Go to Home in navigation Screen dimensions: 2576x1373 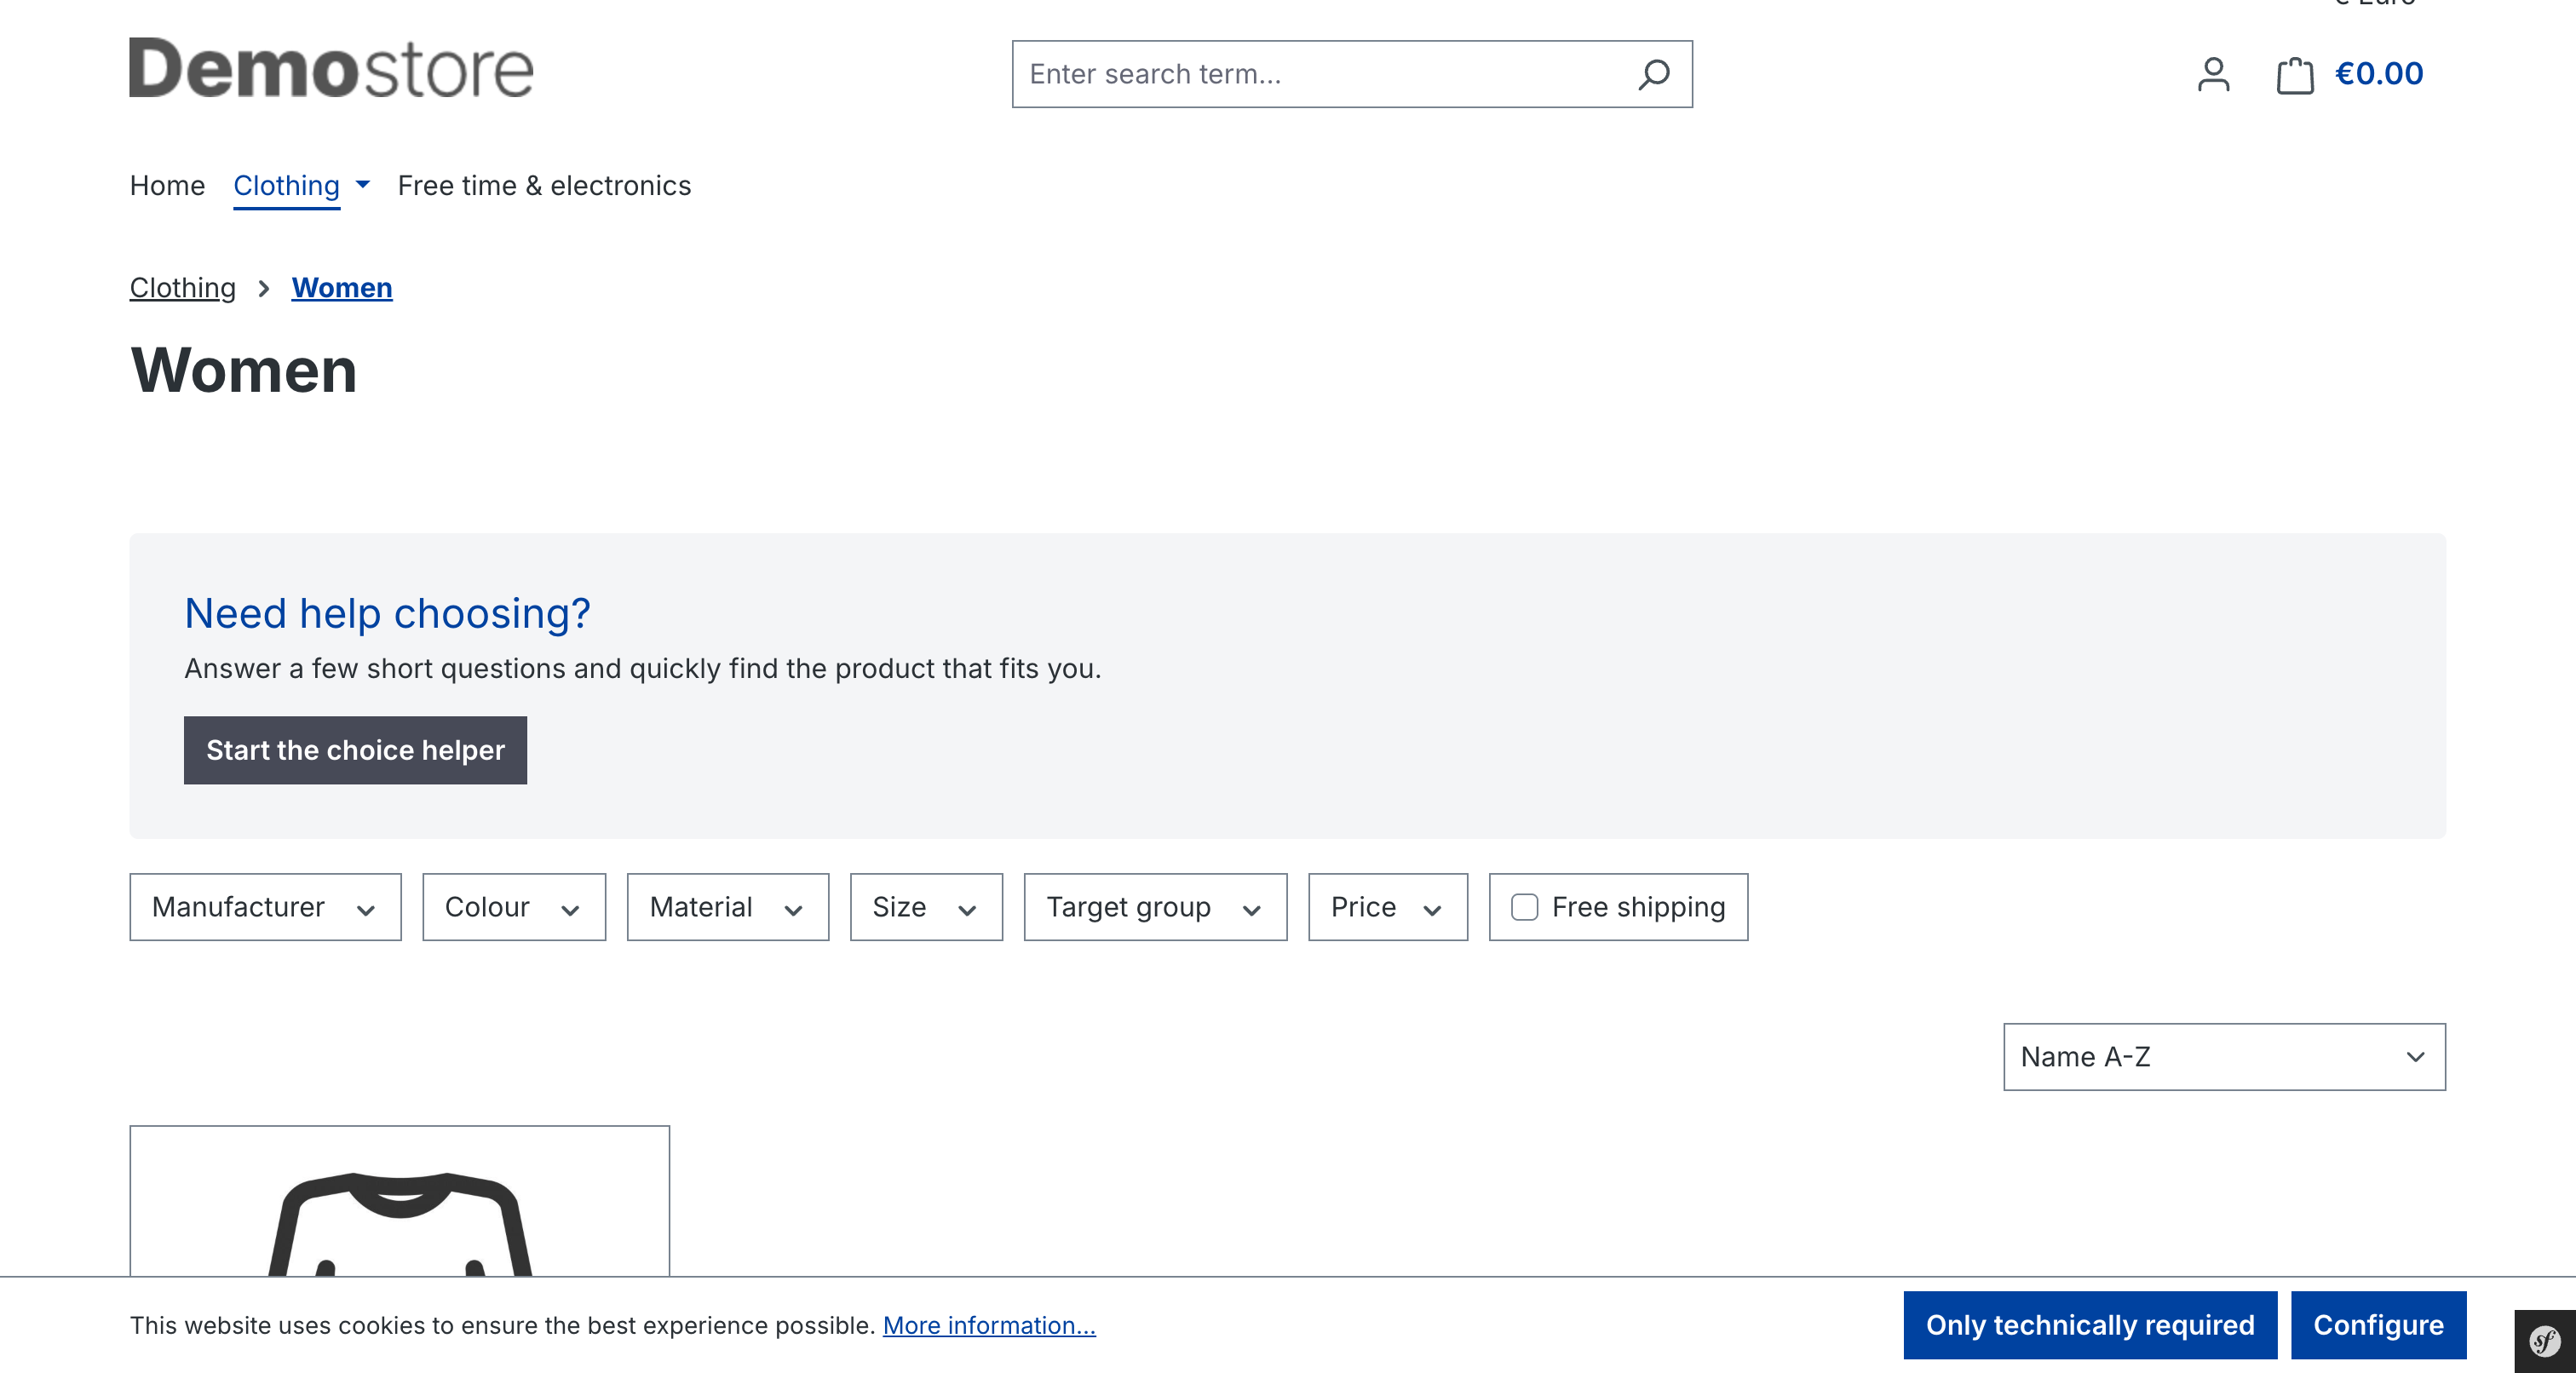167,186
